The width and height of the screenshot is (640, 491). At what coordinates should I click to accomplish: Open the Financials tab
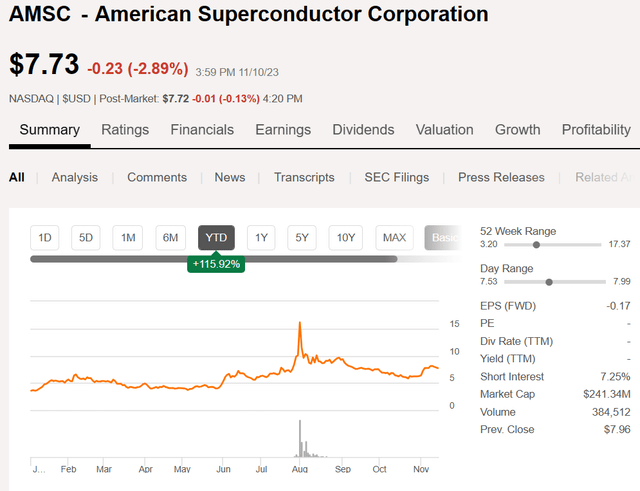[x=202, y=130]
